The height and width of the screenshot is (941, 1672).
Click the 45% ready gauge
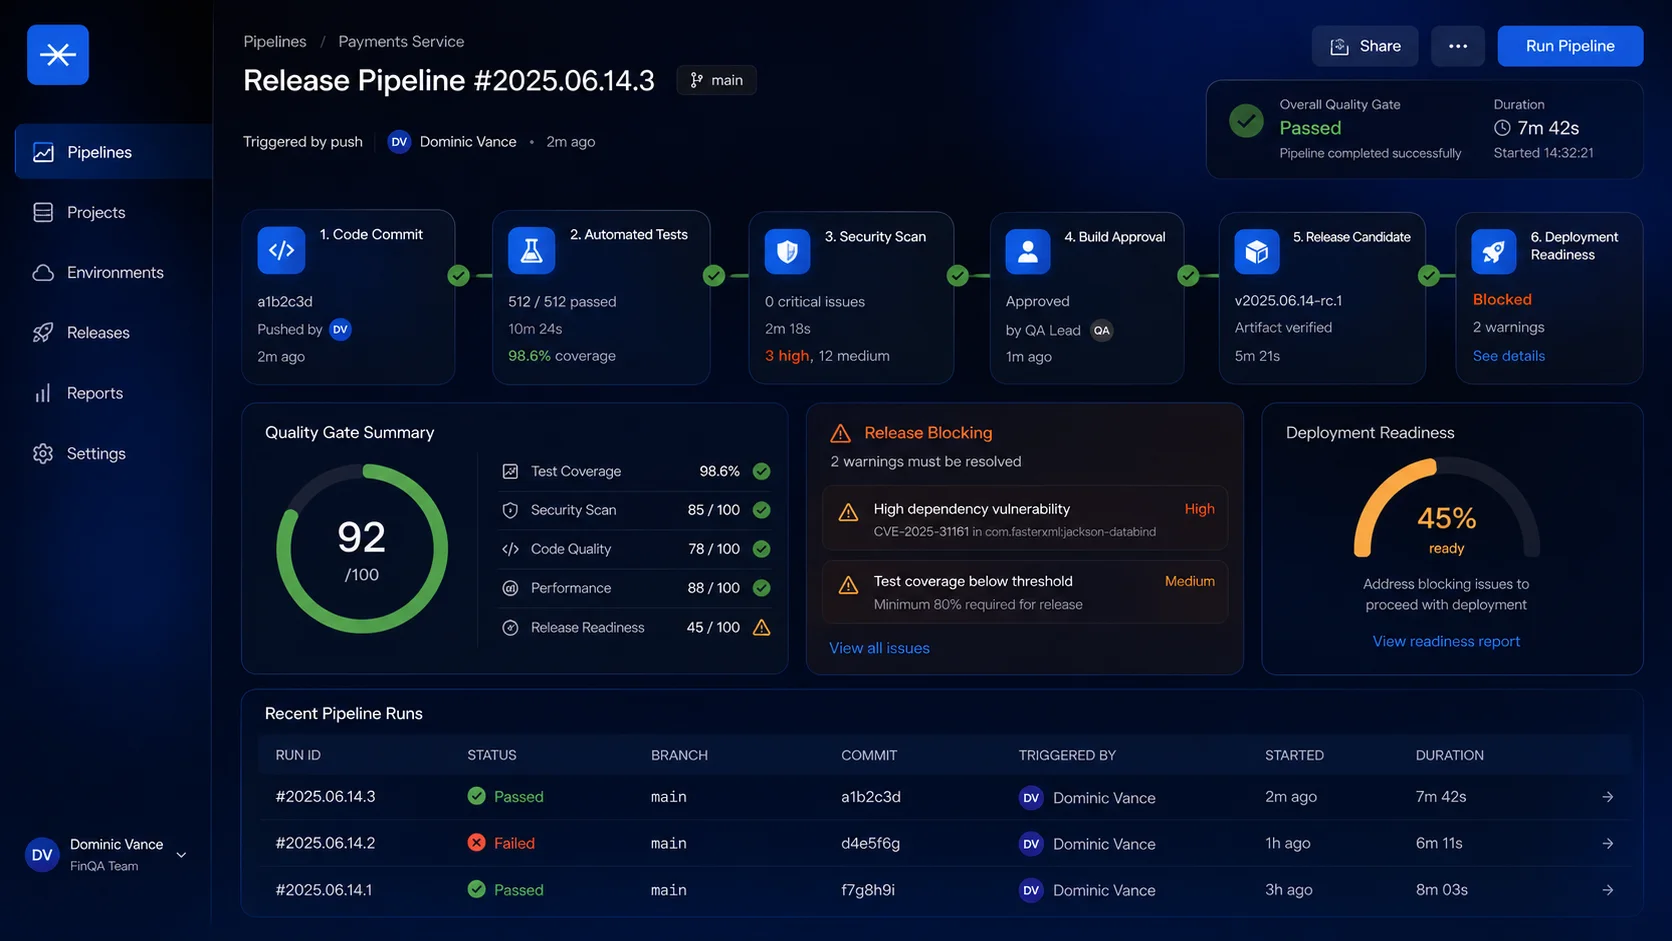(1446, 507)
